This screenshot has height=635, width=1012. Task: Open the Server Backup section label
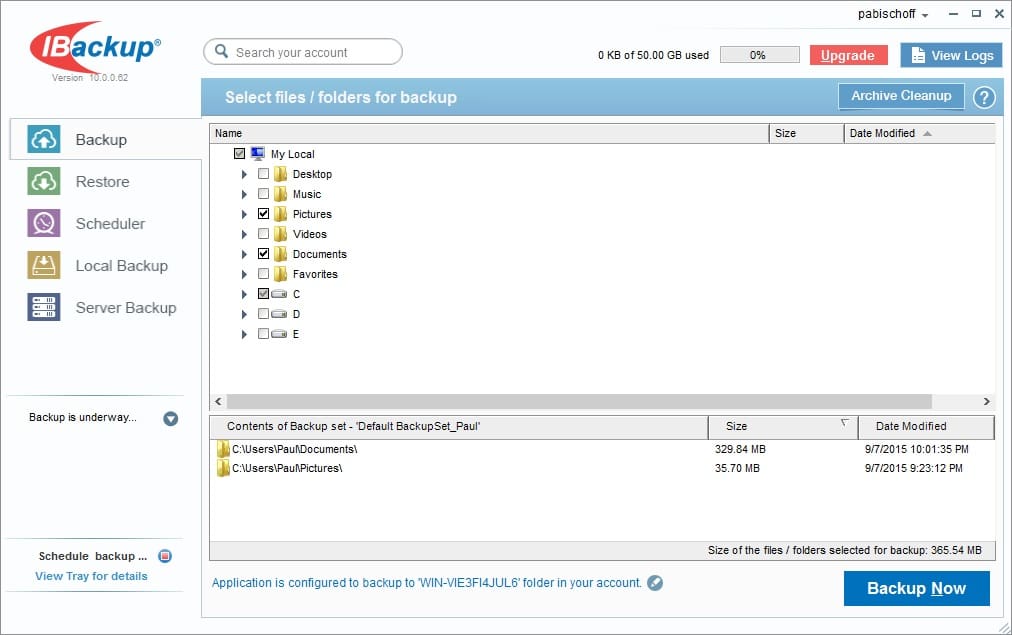coord(126,308)
